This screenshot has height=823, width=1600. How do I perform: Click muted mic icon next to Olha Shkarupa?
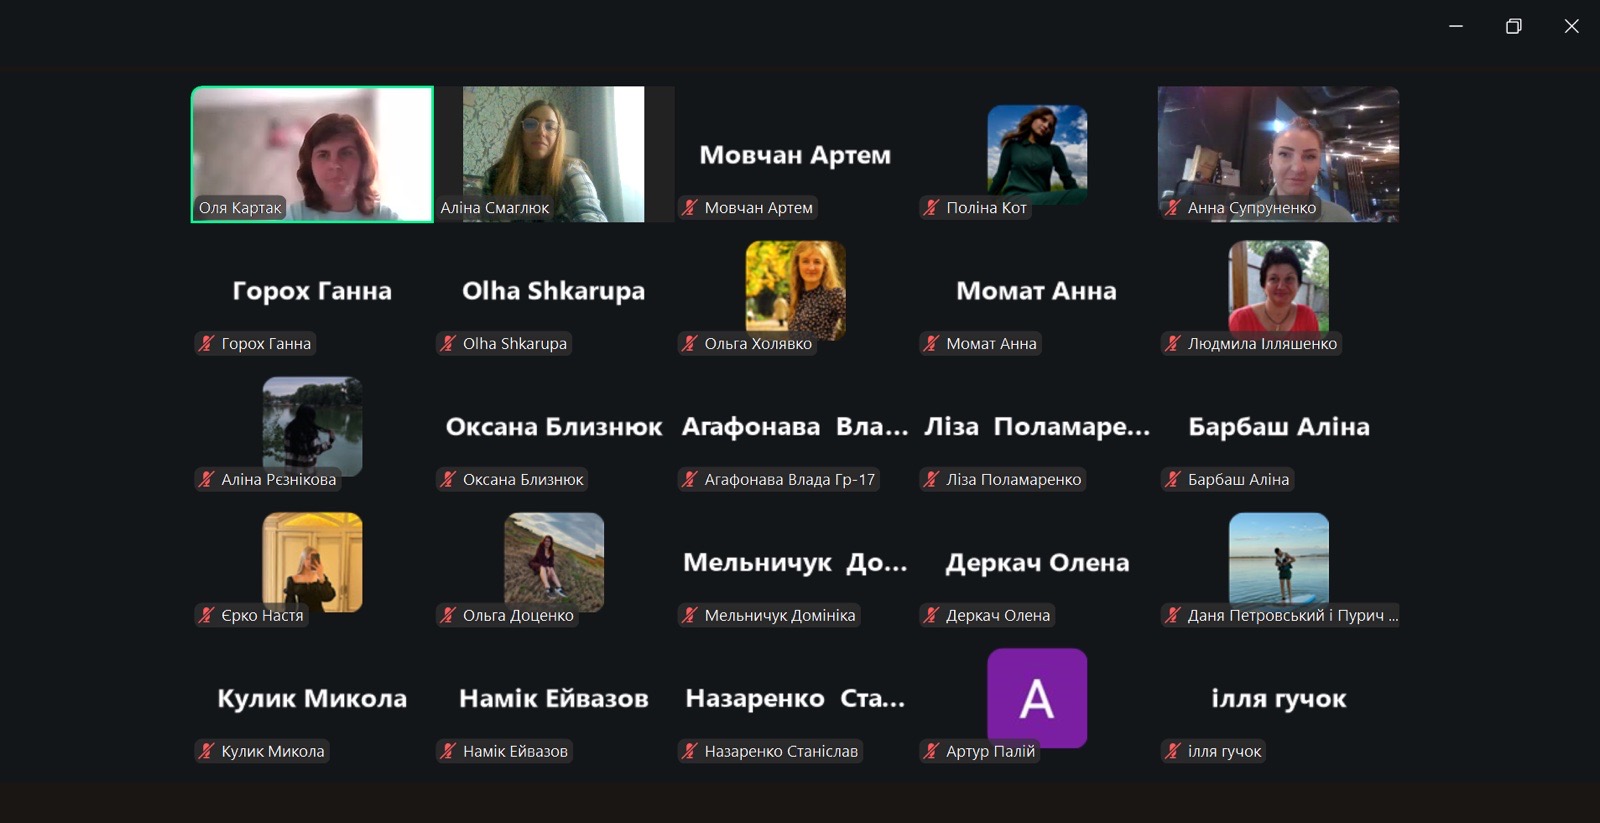(448, 344)
